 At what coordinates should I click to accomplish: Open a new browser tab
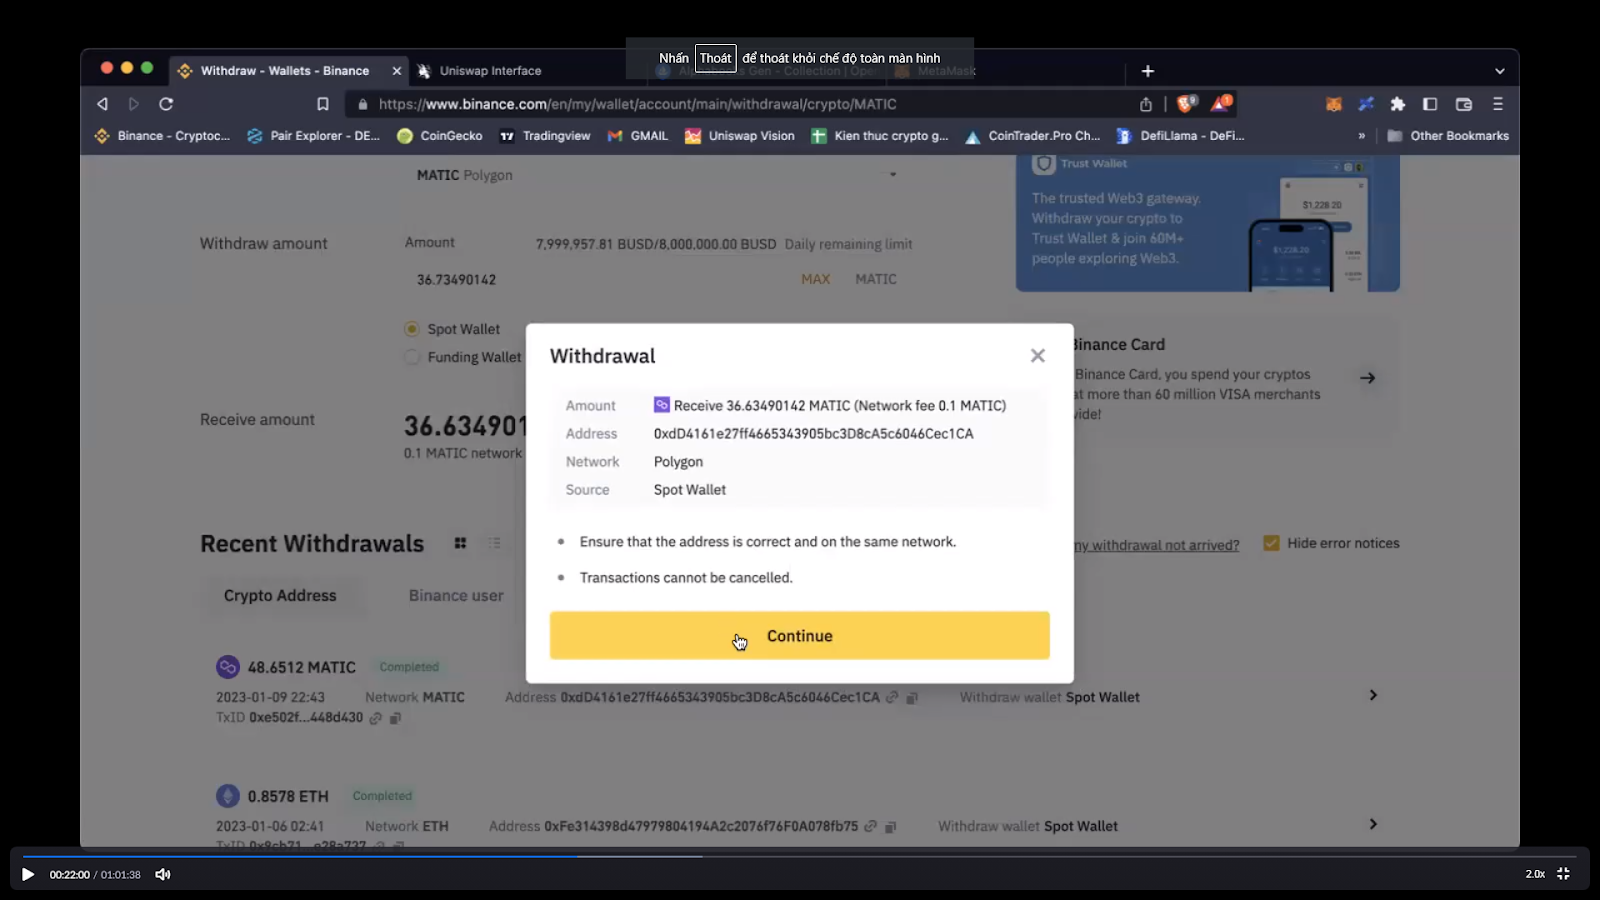[1148, 71]
